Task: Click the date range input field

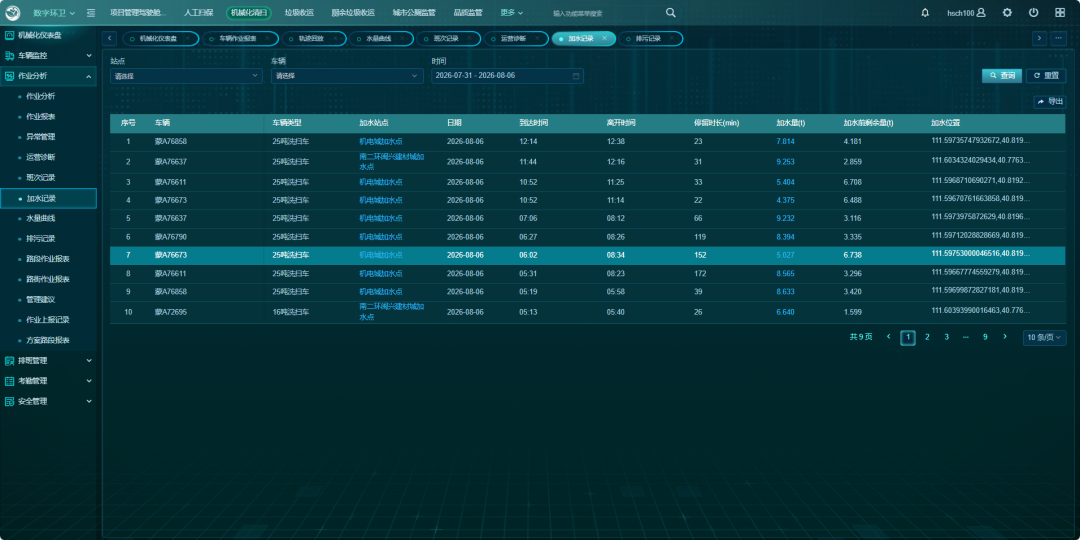Action: coord(508,76)
